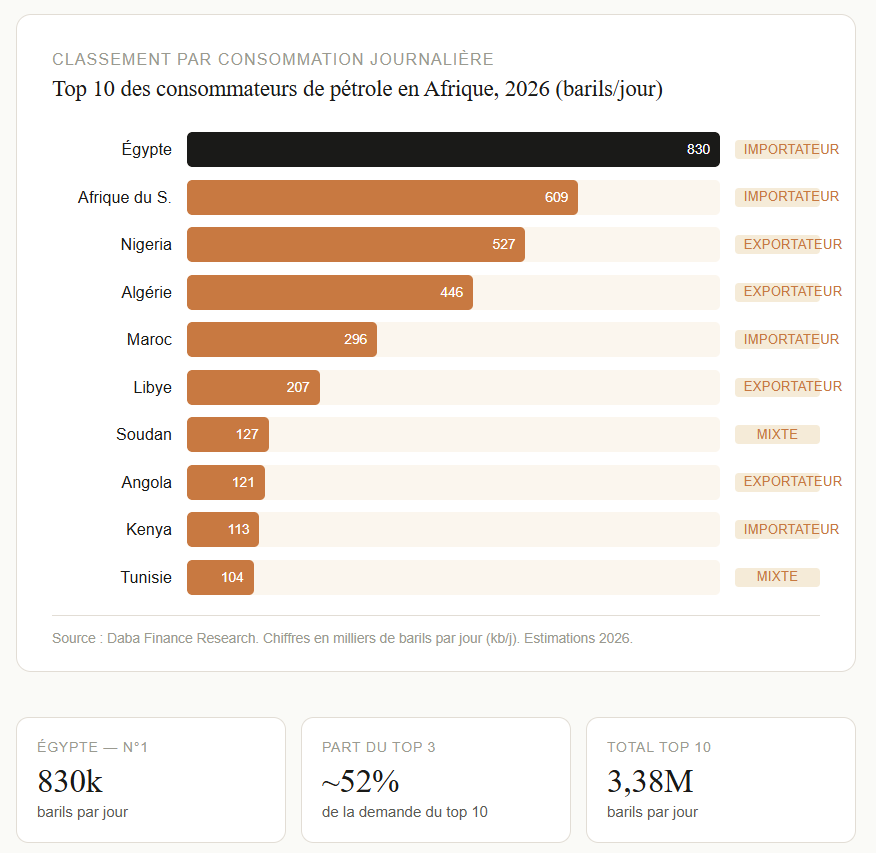Image resolution: width=876 pixels, height=853 pixels.
Task: Click the Soudan bar with value 127
Action: 228,435
